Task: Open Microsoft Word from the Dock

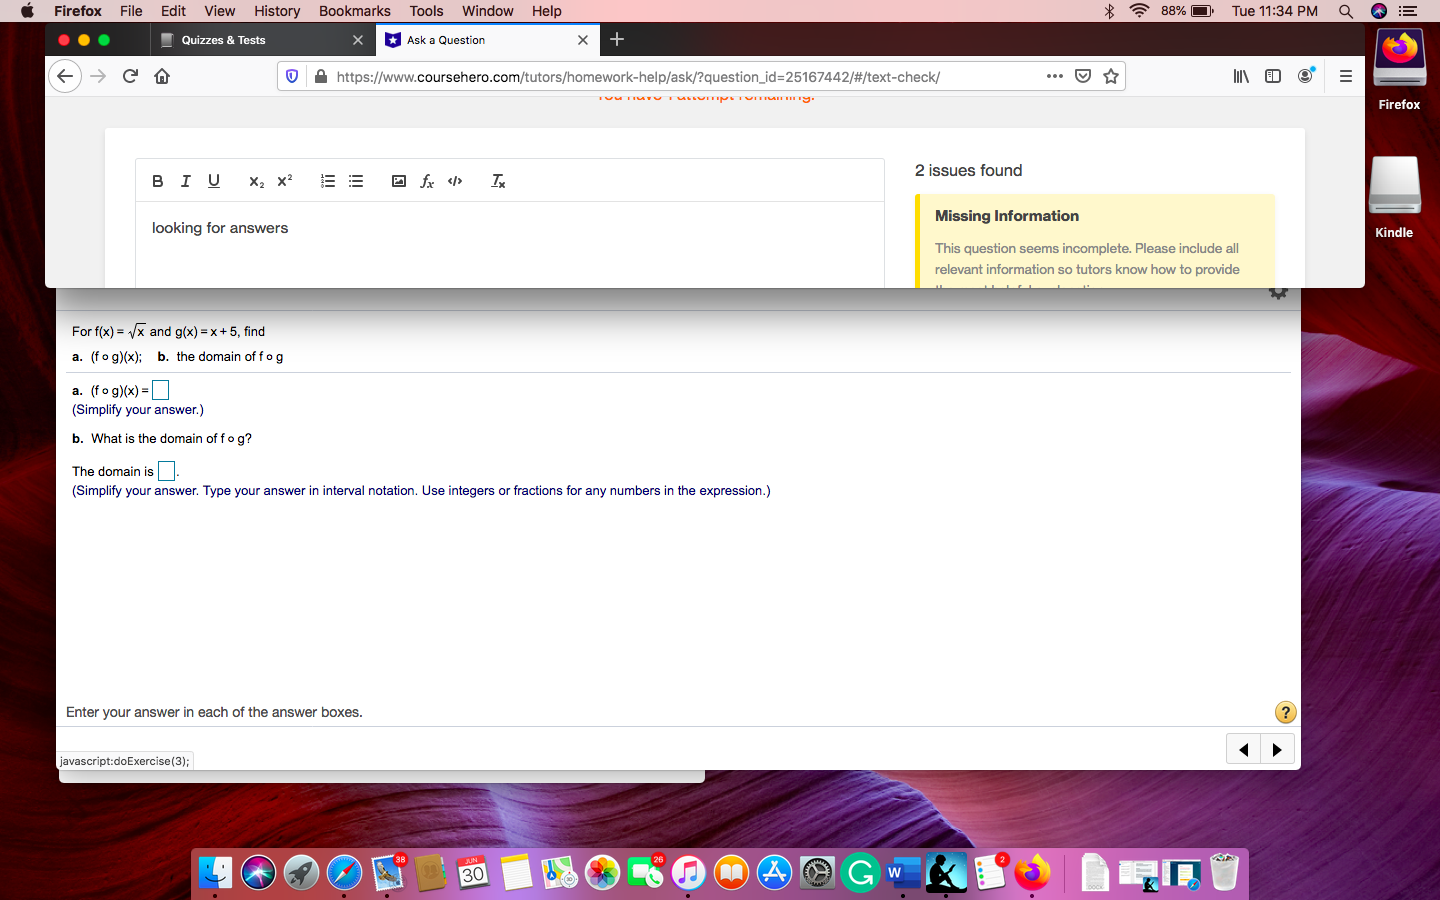Action: click(x=903, y=873)
